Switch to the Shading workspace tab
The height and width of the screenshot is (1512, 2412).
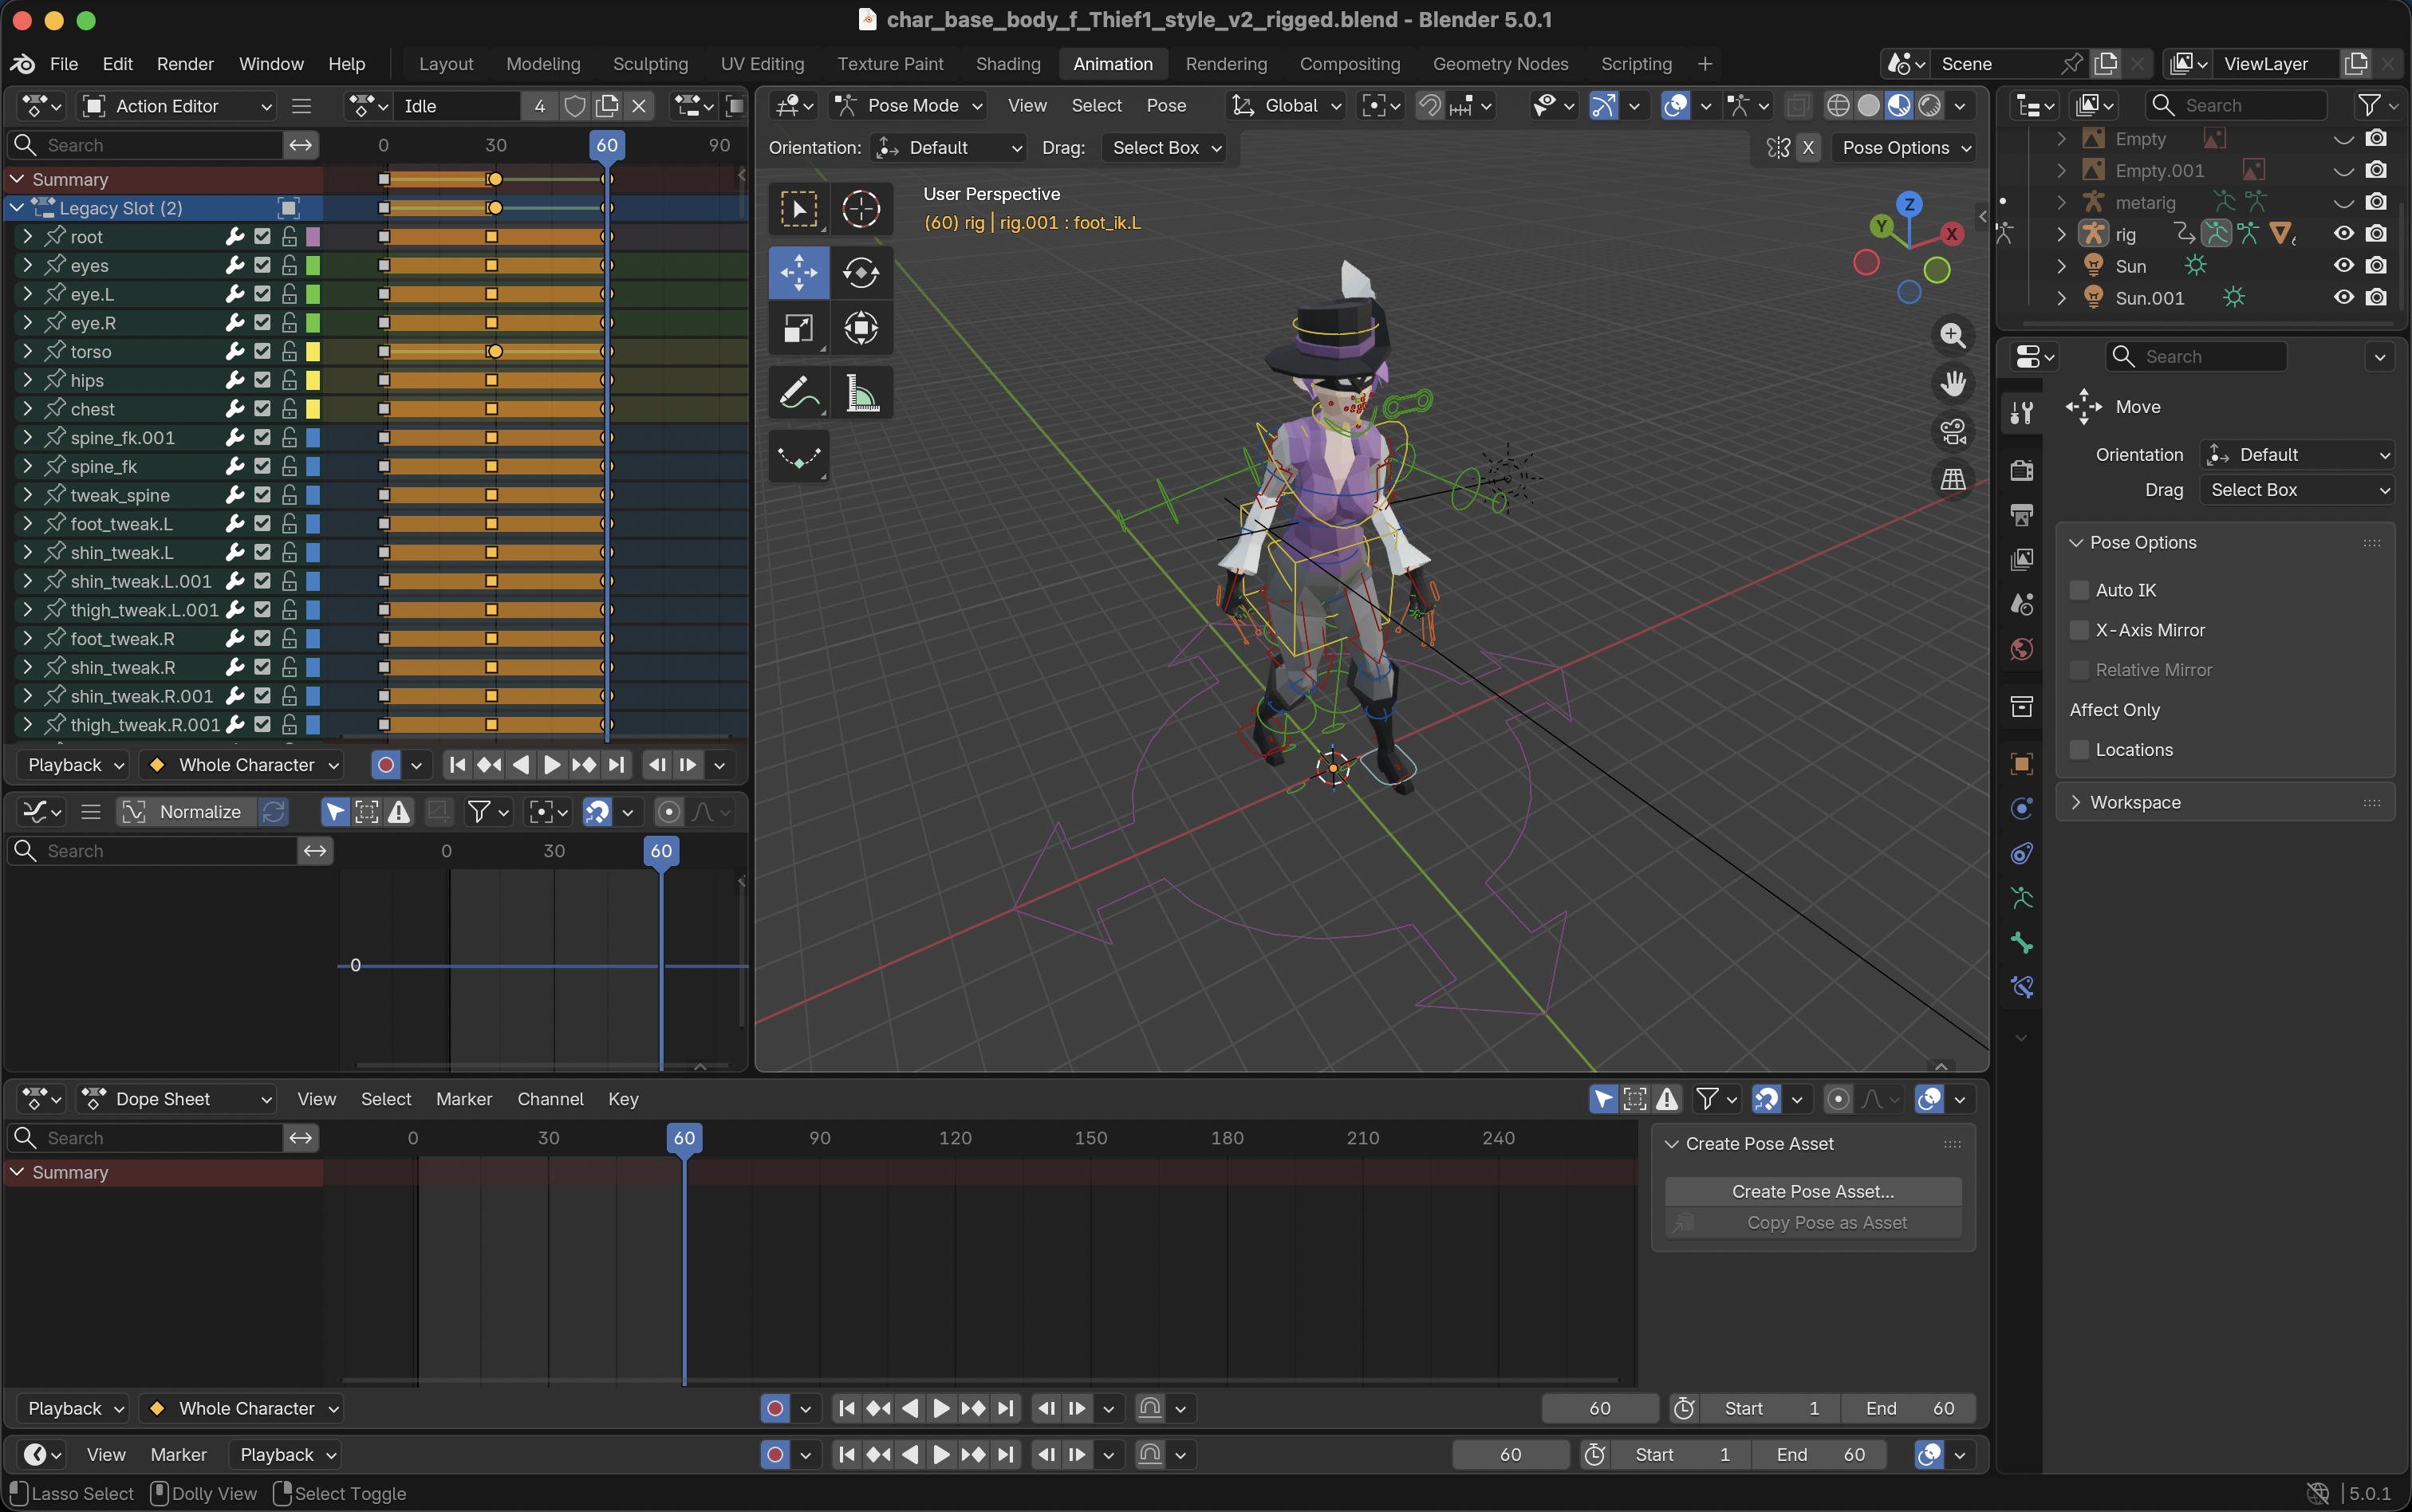point(1007,64)
